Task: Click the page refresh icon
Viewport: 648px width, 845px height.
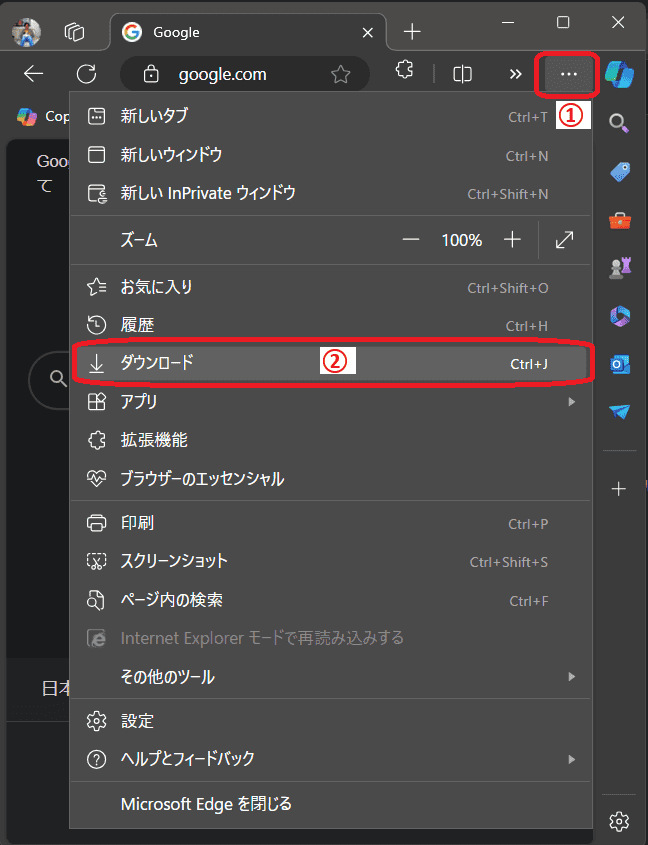Action: pos(86,74)
